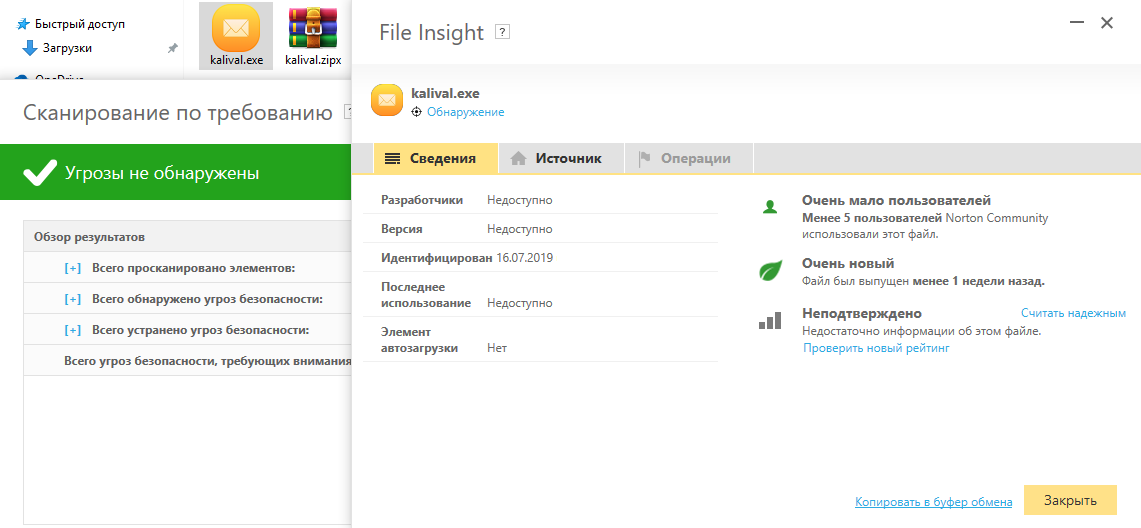
Task: Click the Закрыть button
Action: [x=1070, y=500]
